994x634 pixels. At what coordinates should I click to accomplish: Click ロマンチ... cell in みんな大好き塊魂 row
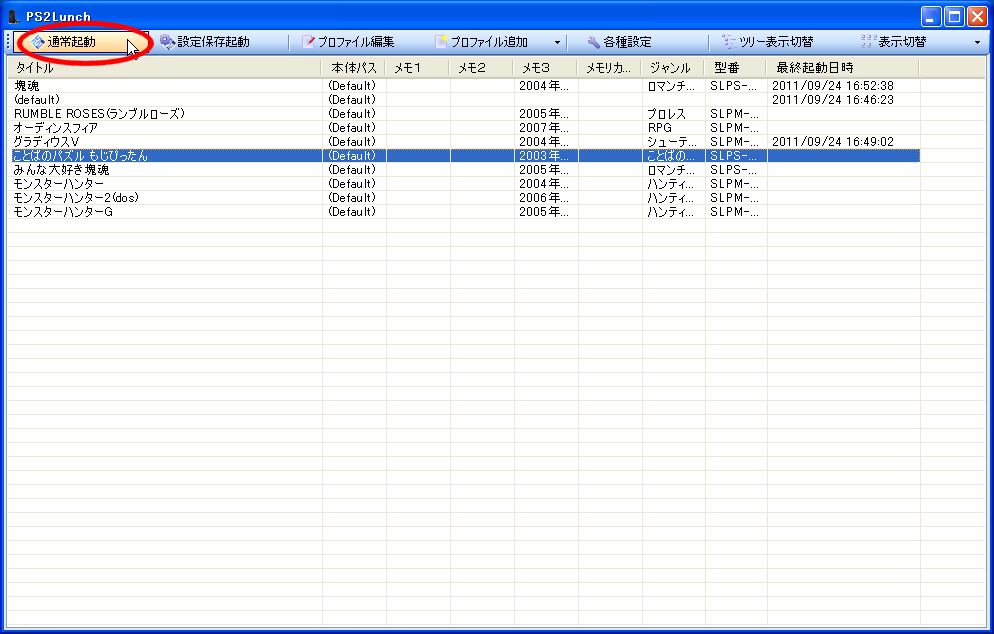[x=671, y=170]
